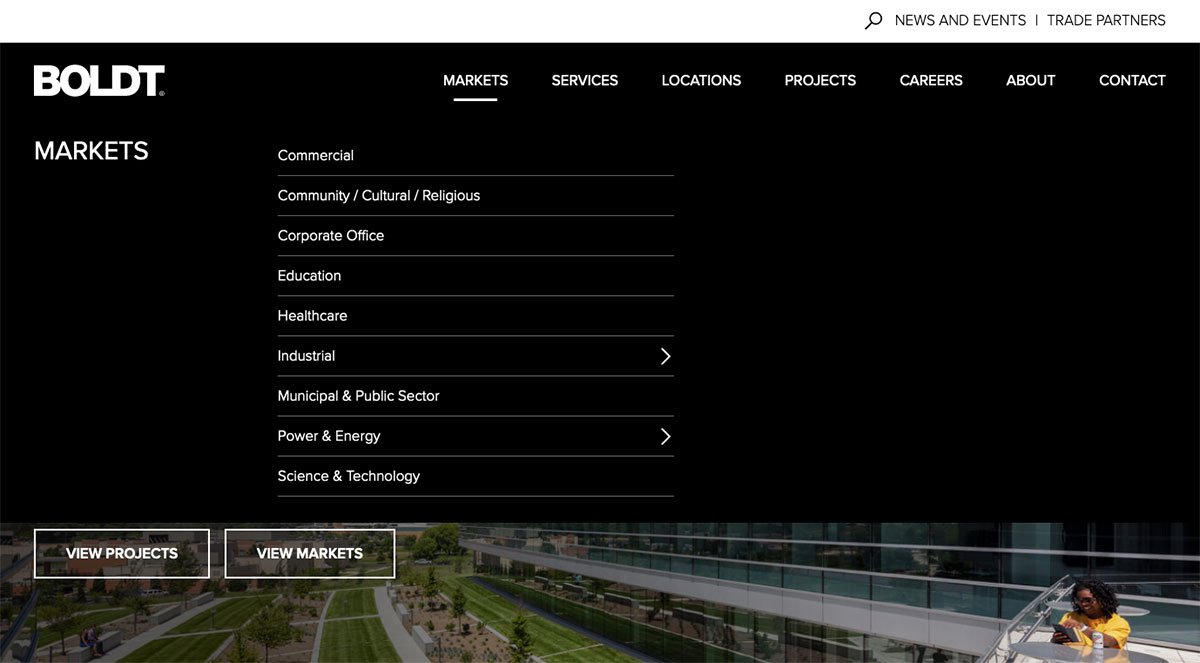Expand the Power & Energy submenu chevron
Screen dimensions: 1200x663
pos(665,436)
